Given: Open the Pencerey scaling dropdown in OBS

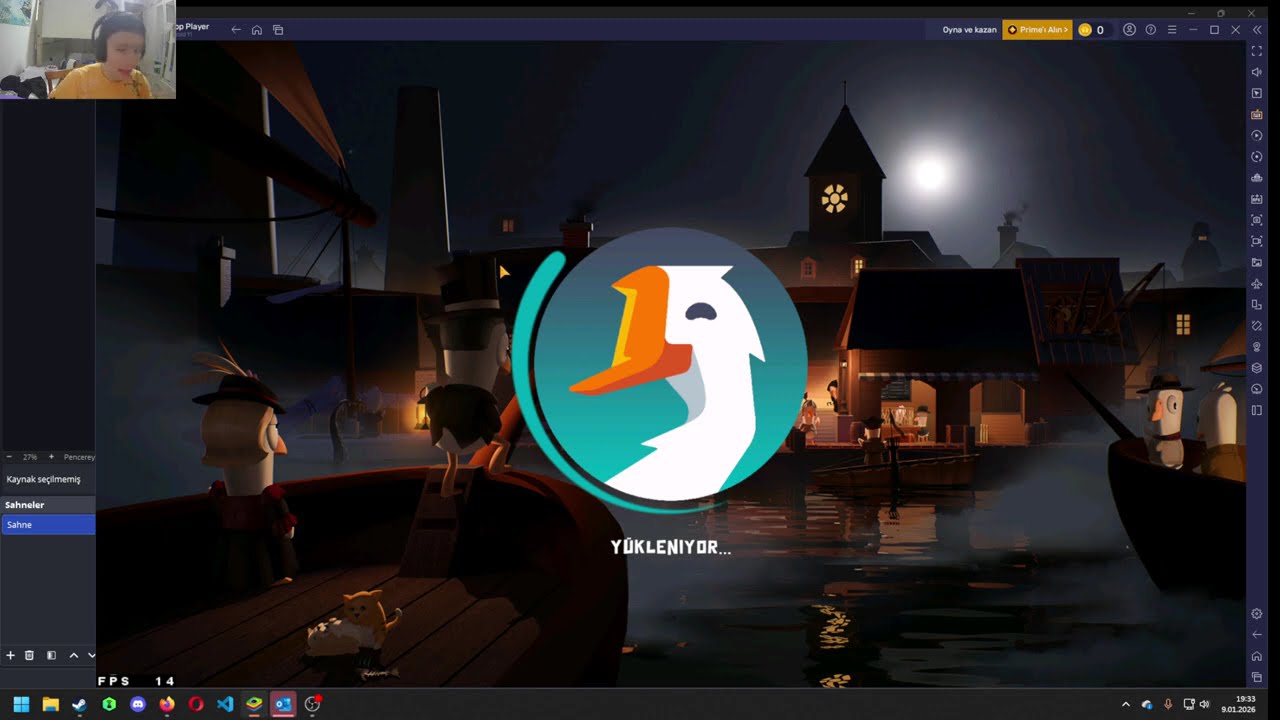Looking at the screenshot, I should (79, 457).
